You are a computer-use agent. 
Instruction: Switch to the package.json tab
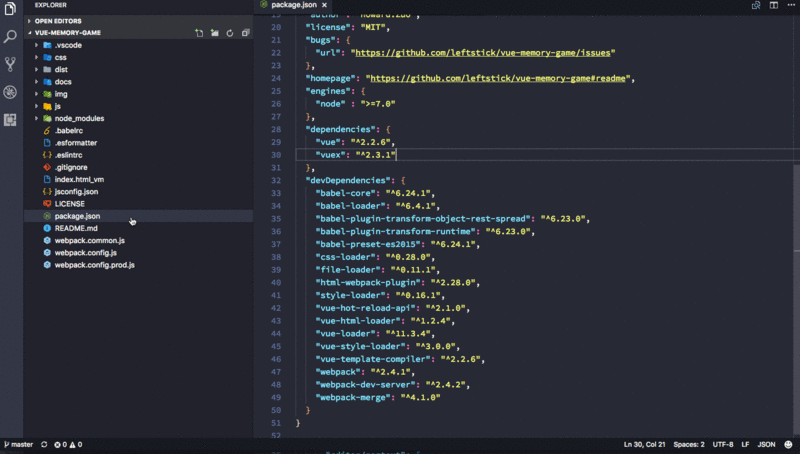[x=294, y=5]
